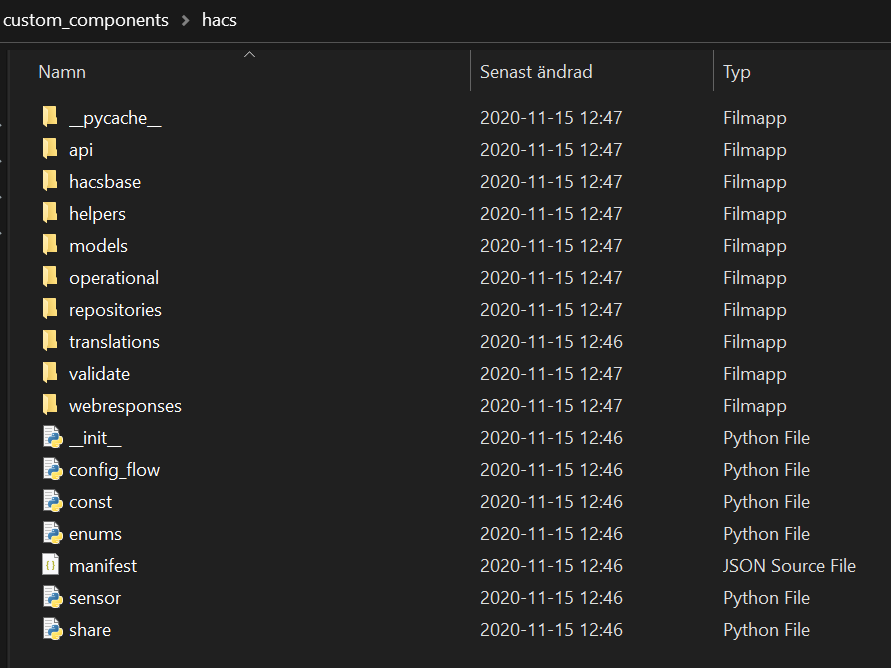Click the helpers folder icon
The image size is (891, 668).
pyautogui.click(x=50, y=212)
